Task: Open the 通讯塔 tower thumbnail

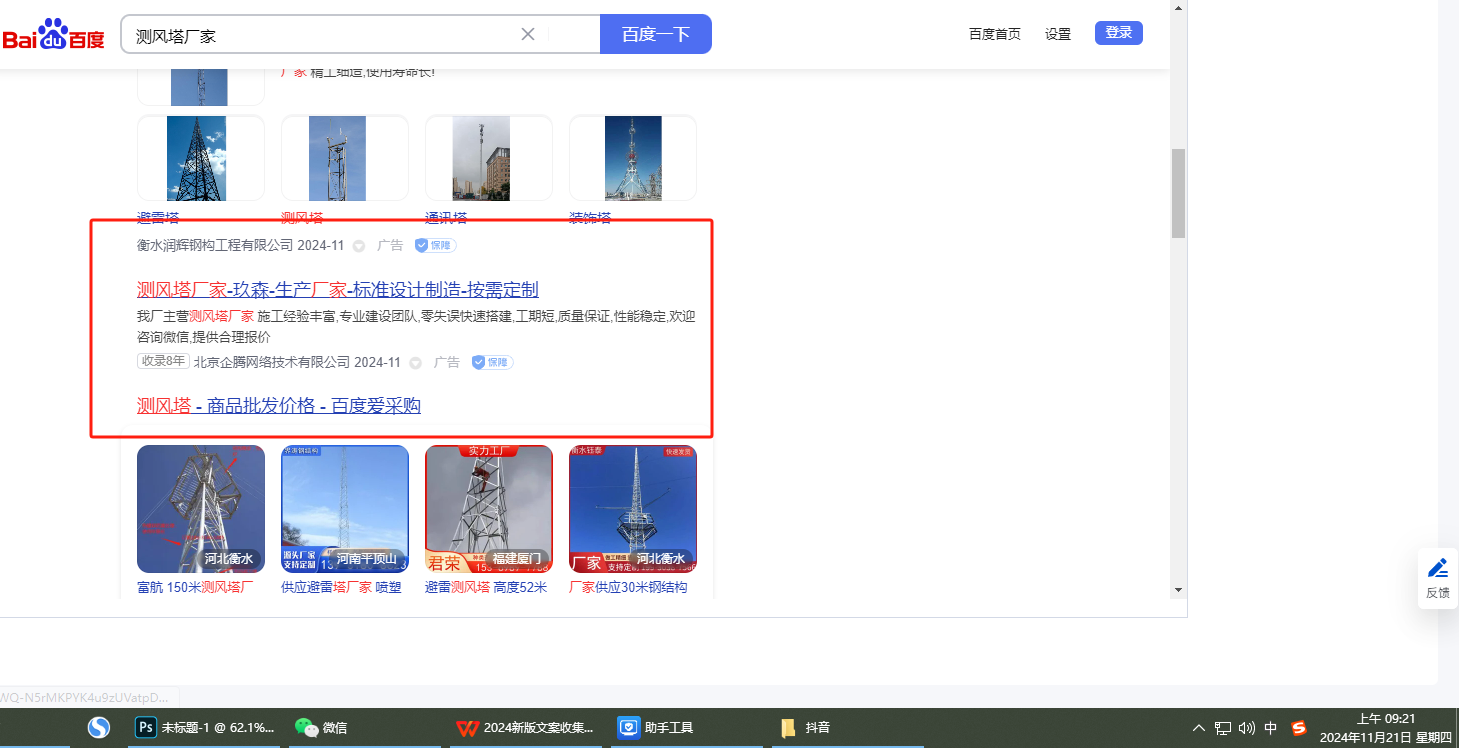Action: click(x=489, y=158)
